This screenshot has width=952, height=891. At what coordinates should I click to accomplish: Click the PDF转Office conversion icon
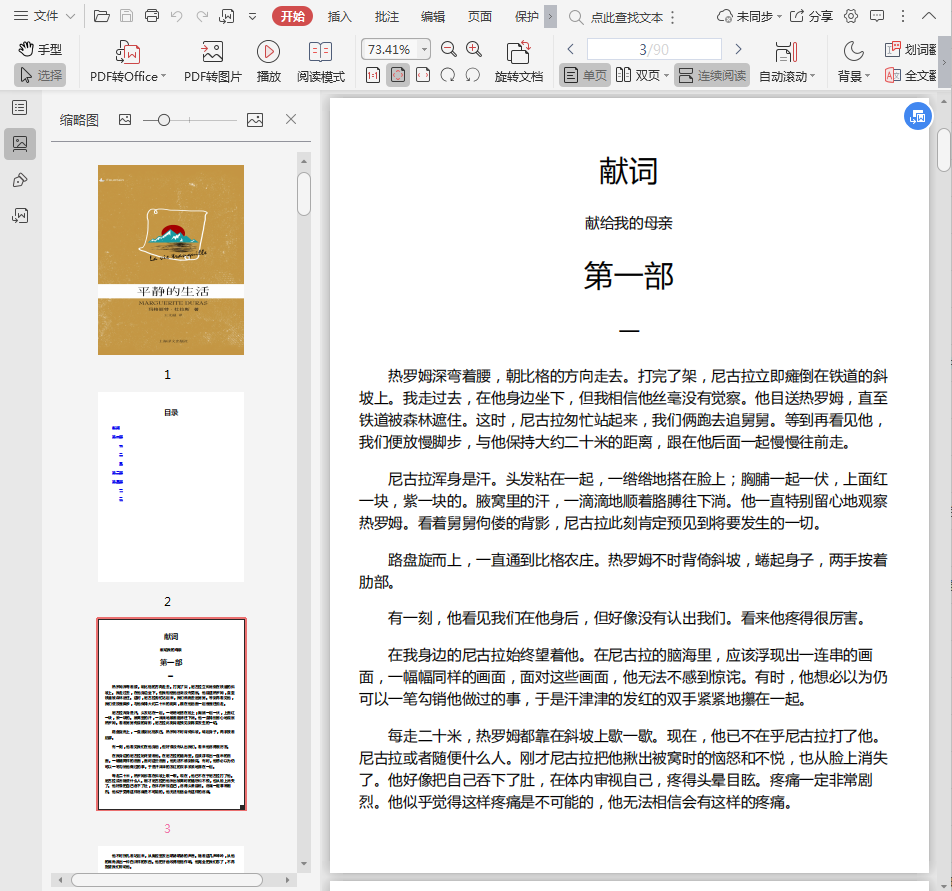point(127,53)
